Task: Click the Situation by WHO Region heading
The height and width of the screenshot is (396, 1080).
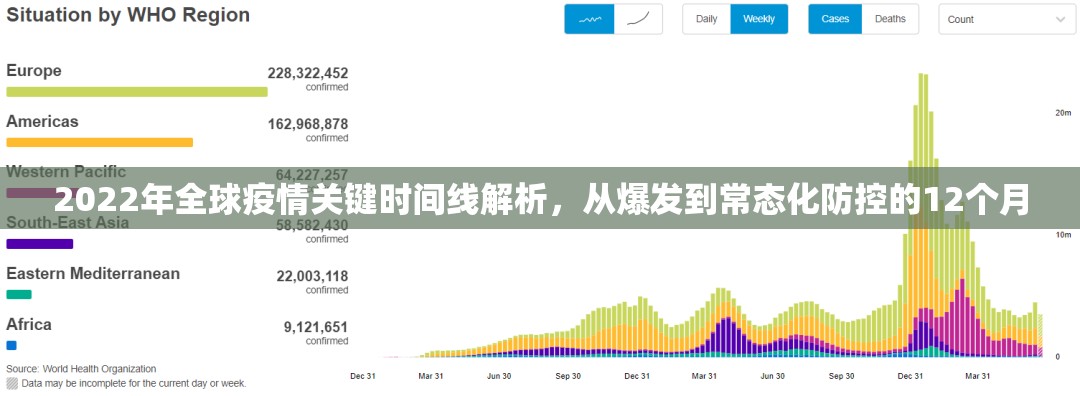Action: (x=128, y=15)
